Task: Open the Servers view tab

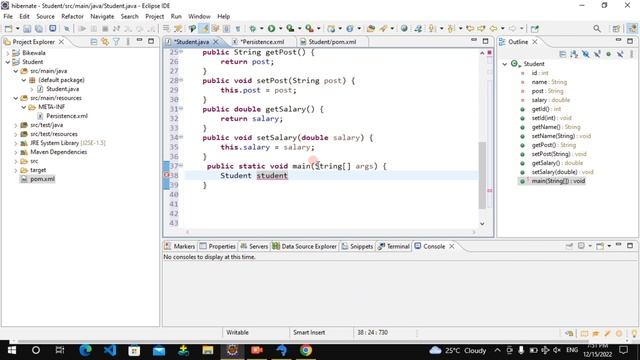Action: pyautogui.click(x=254, y=246)
